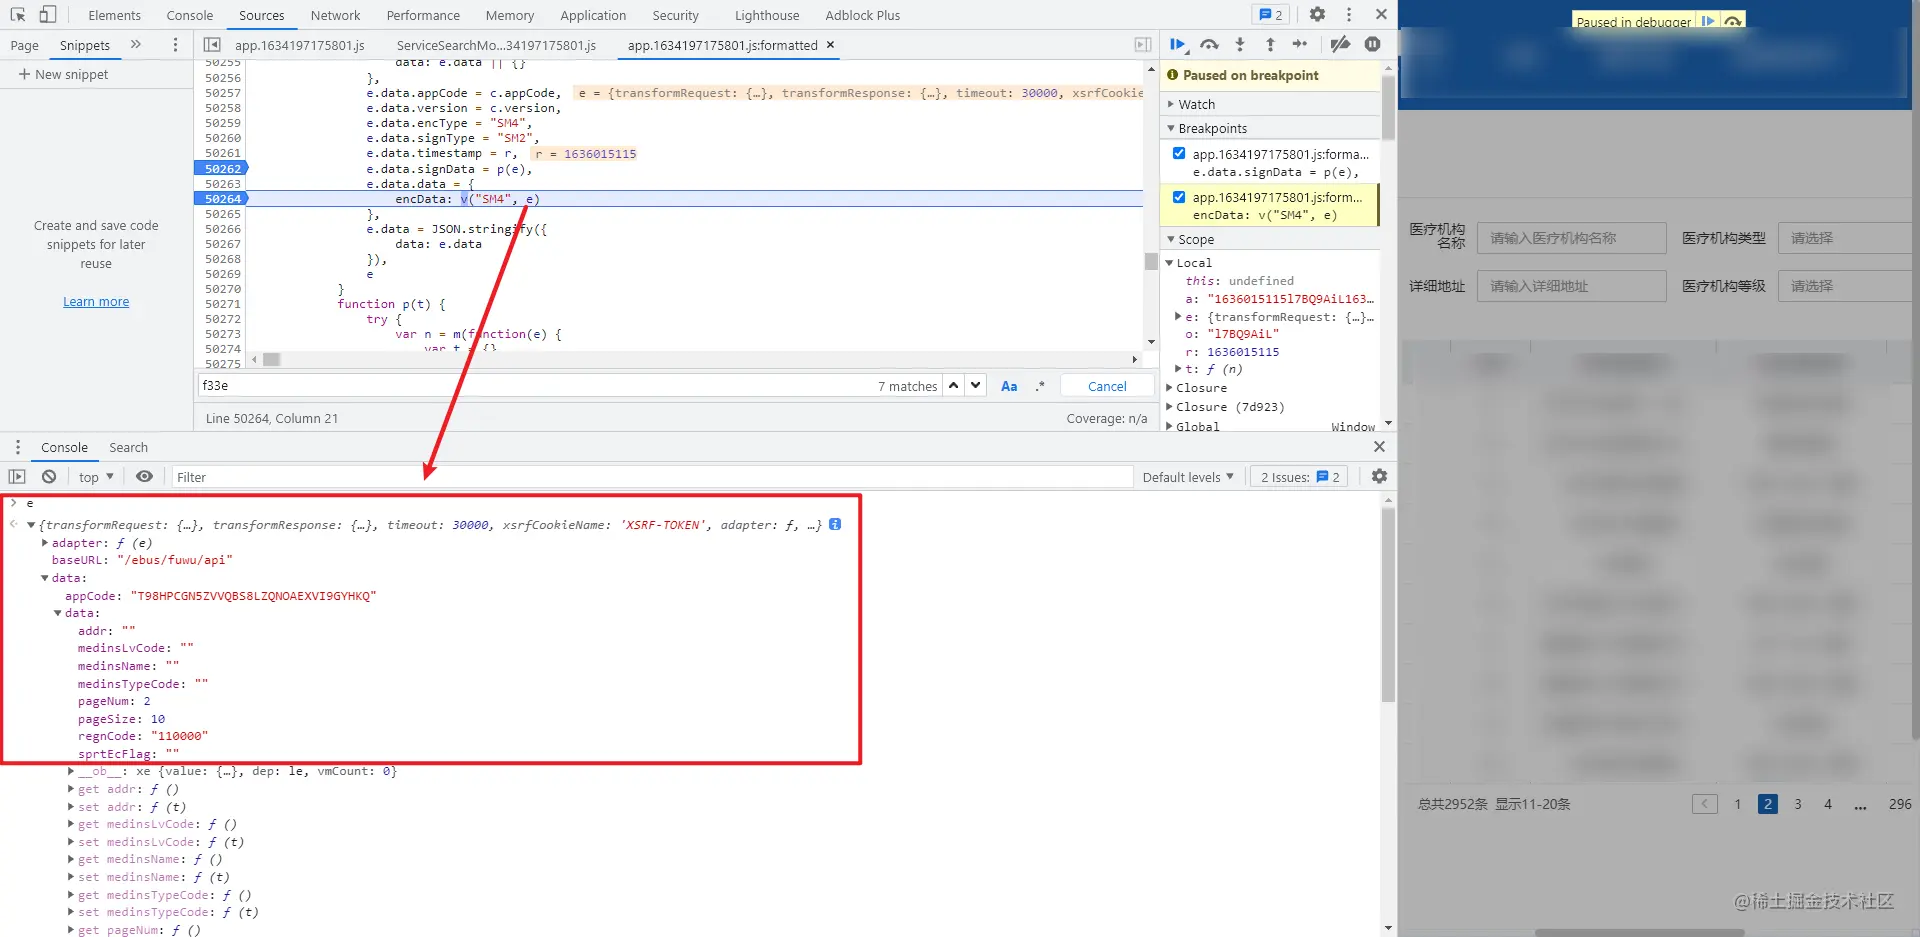Expand the Closure (7d923) scope
1920x937 pixels.
(x=1170, y=407)
